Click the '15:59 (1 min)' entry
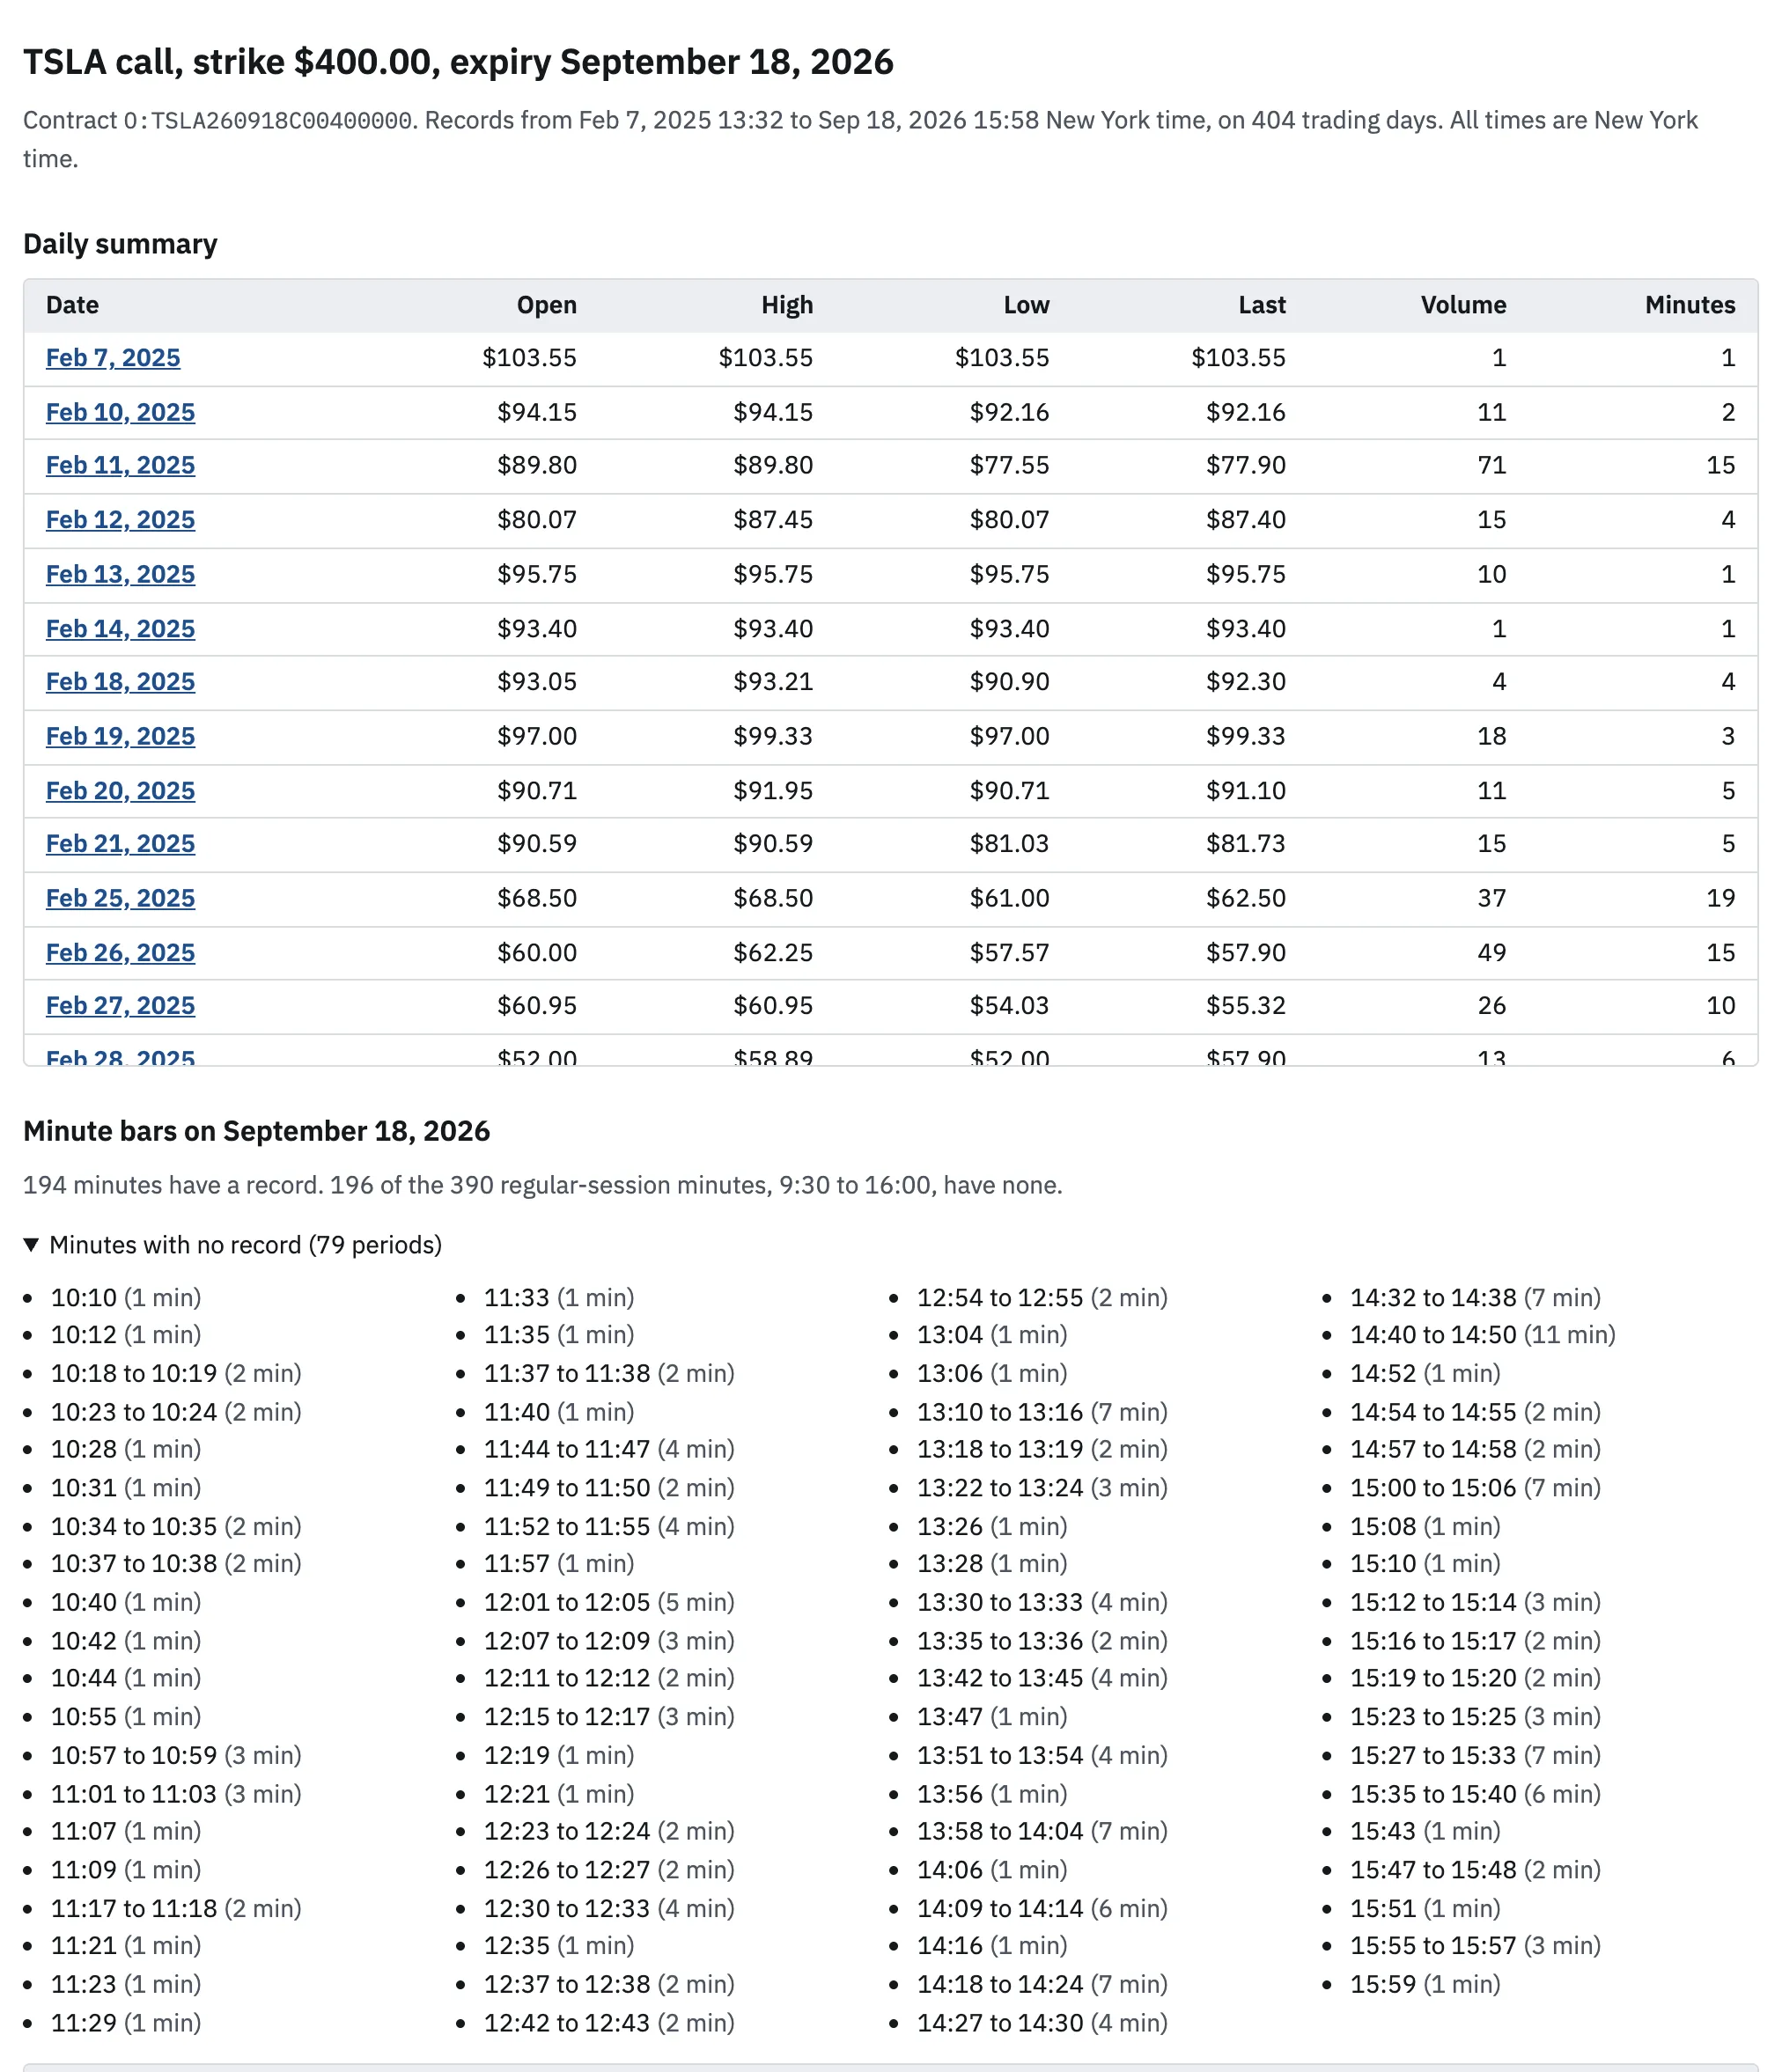The image size is (1782, 2072). point(1425,1984)
